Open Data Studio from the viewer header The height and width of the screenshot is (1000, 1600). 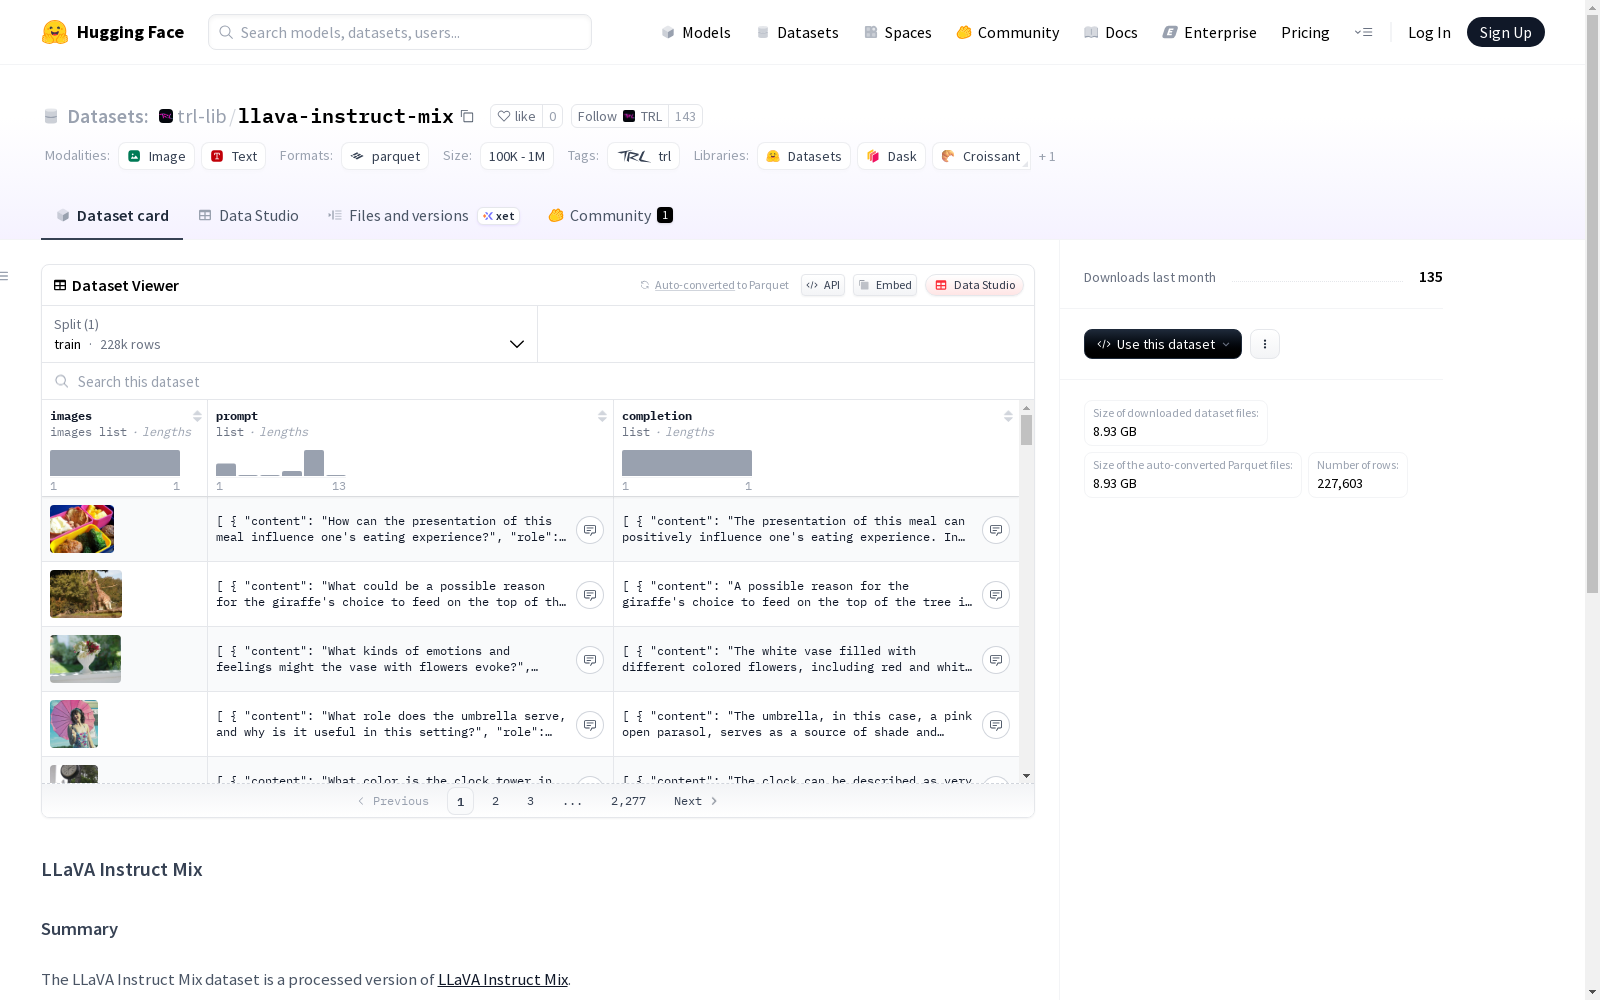[975, 285]
